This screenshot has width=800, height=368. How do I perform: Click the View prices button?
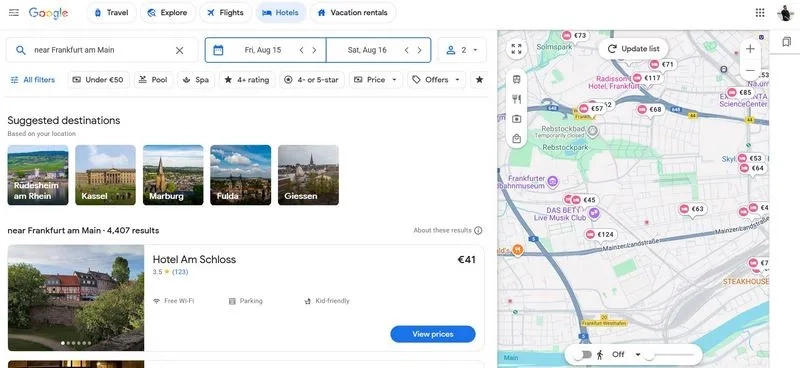pos(433,334)
